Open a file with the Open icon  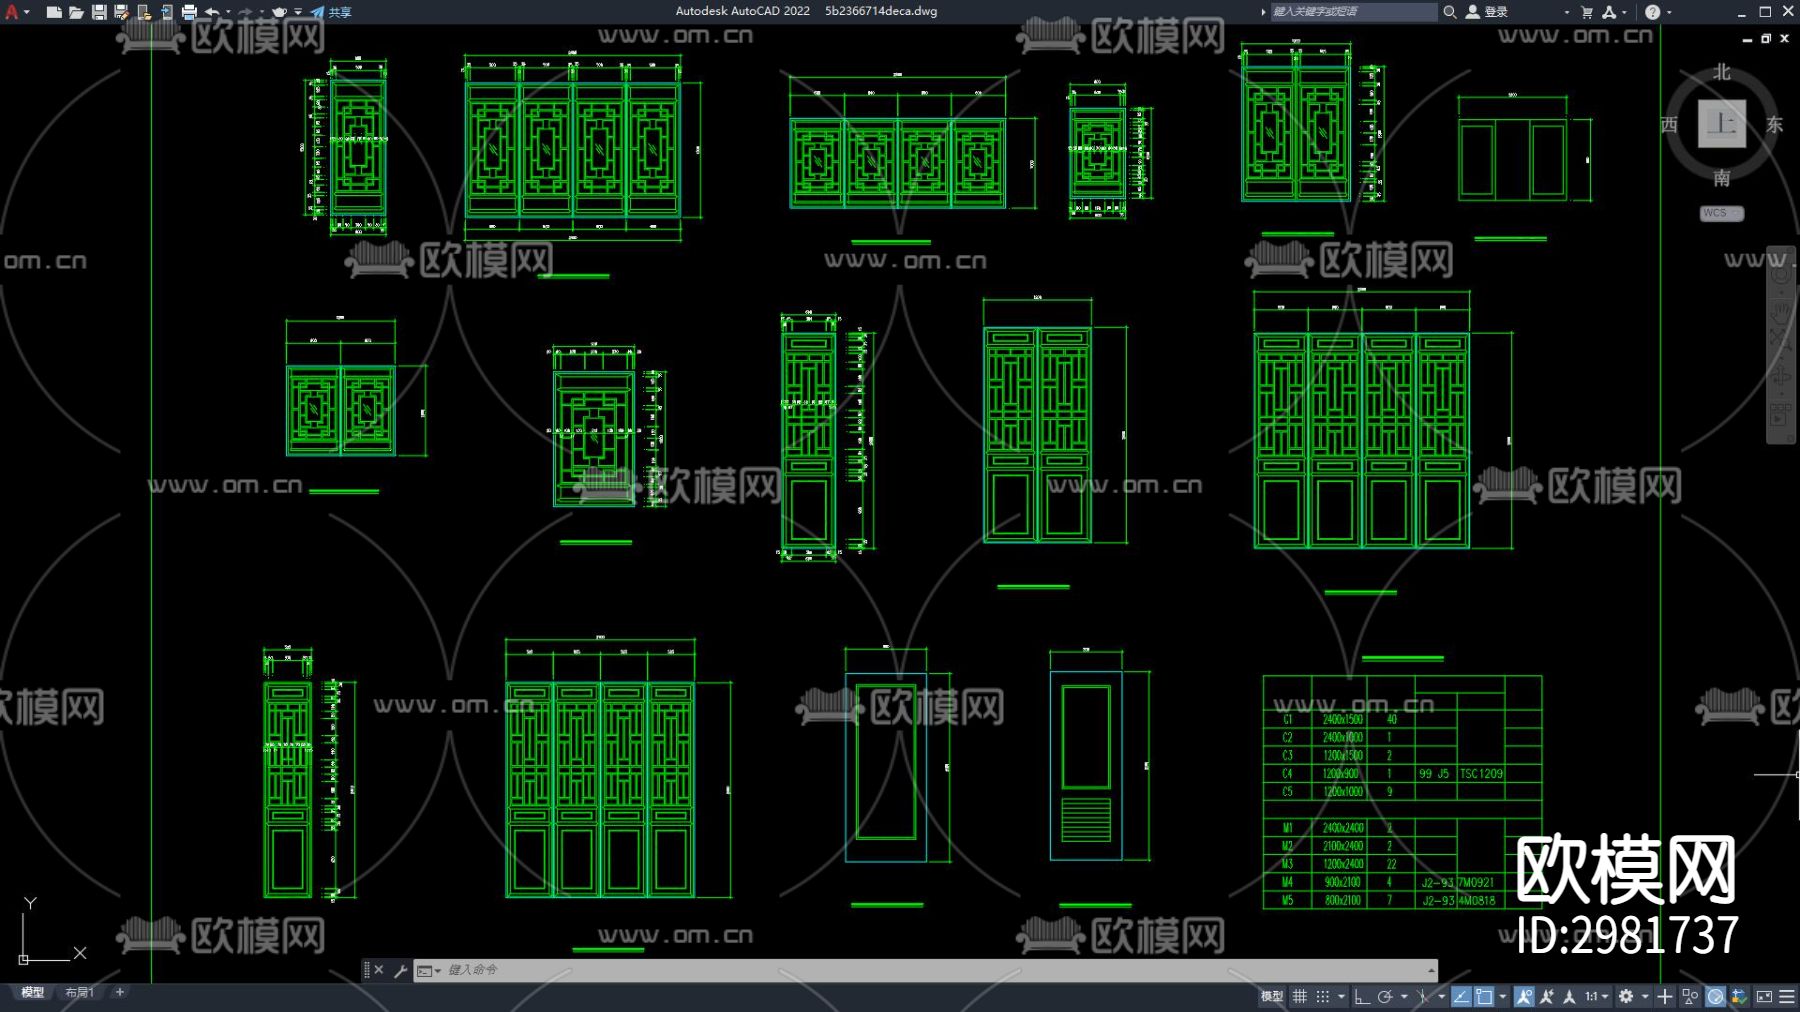pyautogui.click(x=76, y=12)
